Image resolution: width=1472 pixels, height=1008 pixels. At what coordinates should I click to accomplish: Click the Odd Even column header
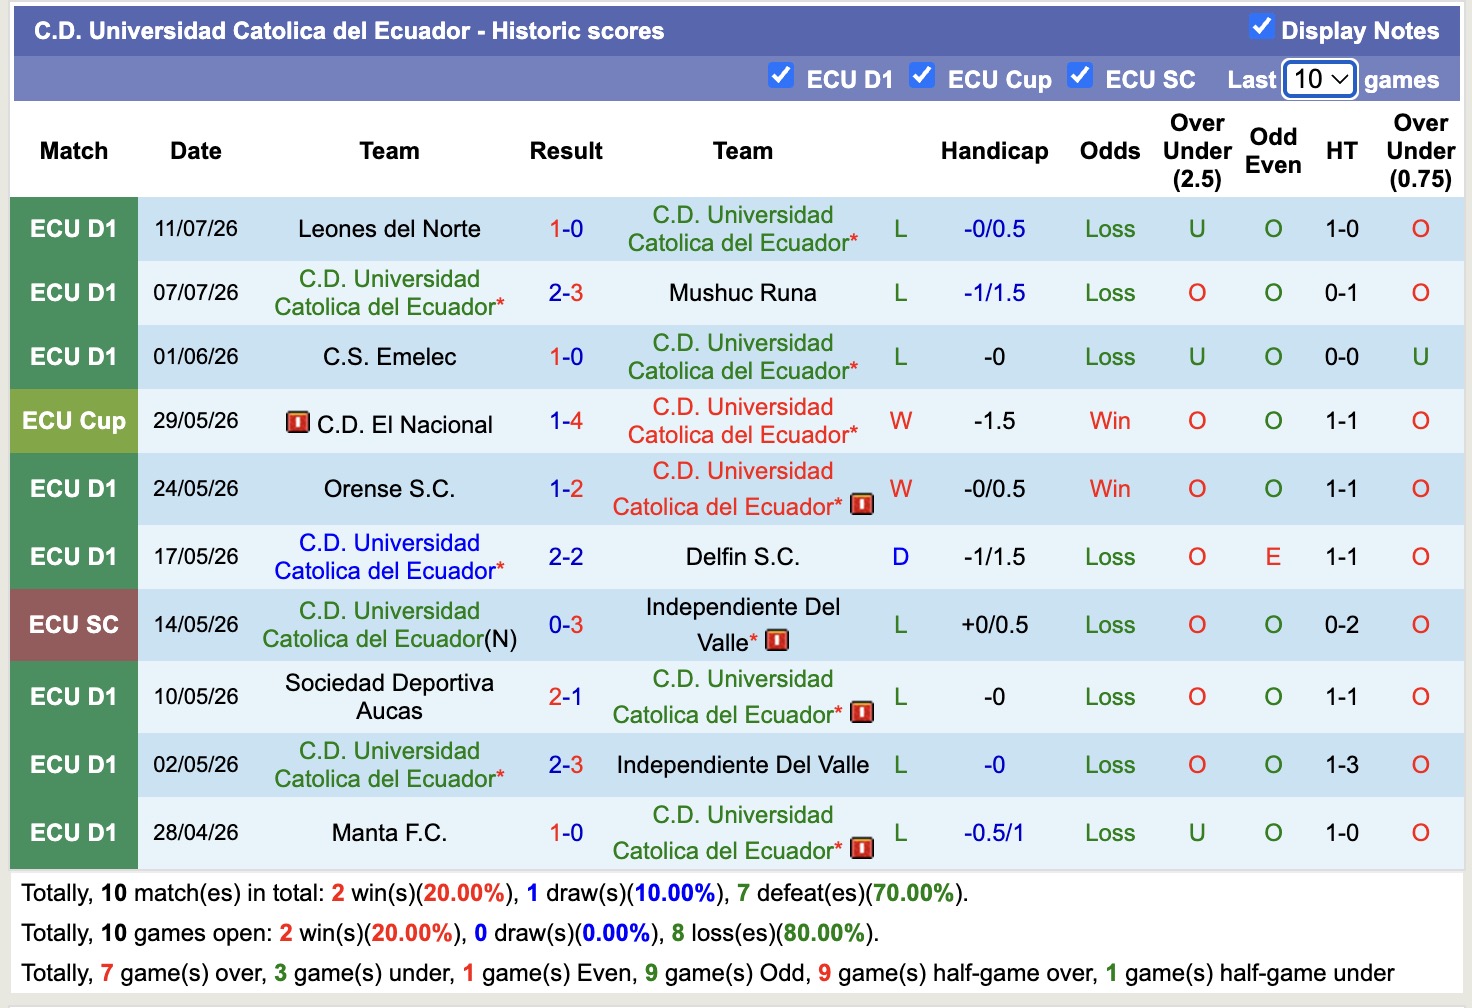coord(1273,151)
